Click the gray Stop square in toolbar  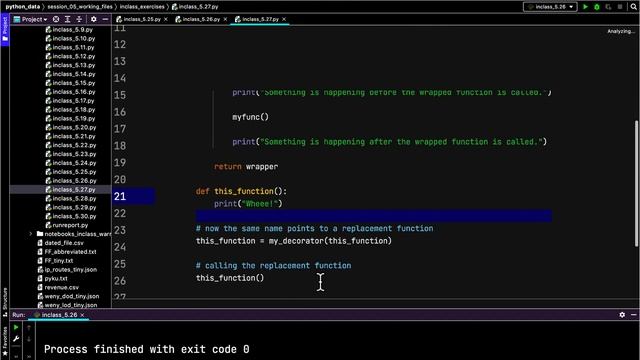620,7
